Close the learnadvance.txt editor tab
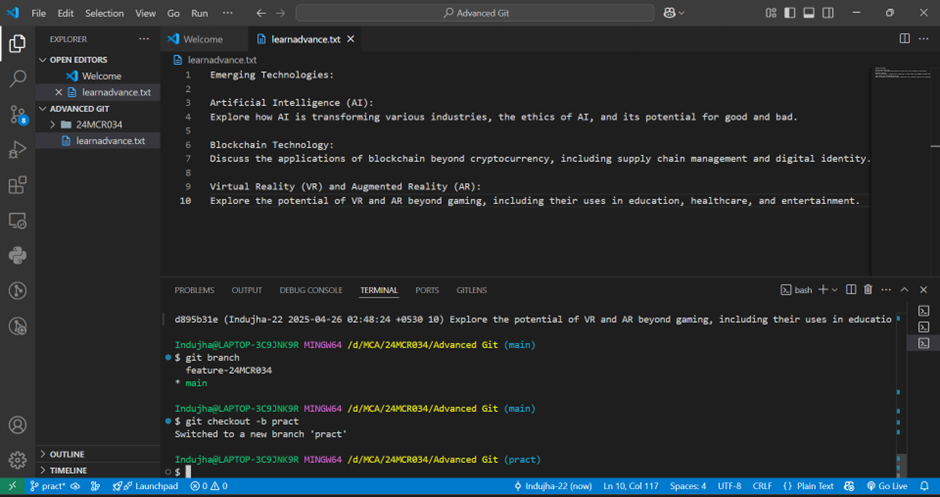 [351, 39]
